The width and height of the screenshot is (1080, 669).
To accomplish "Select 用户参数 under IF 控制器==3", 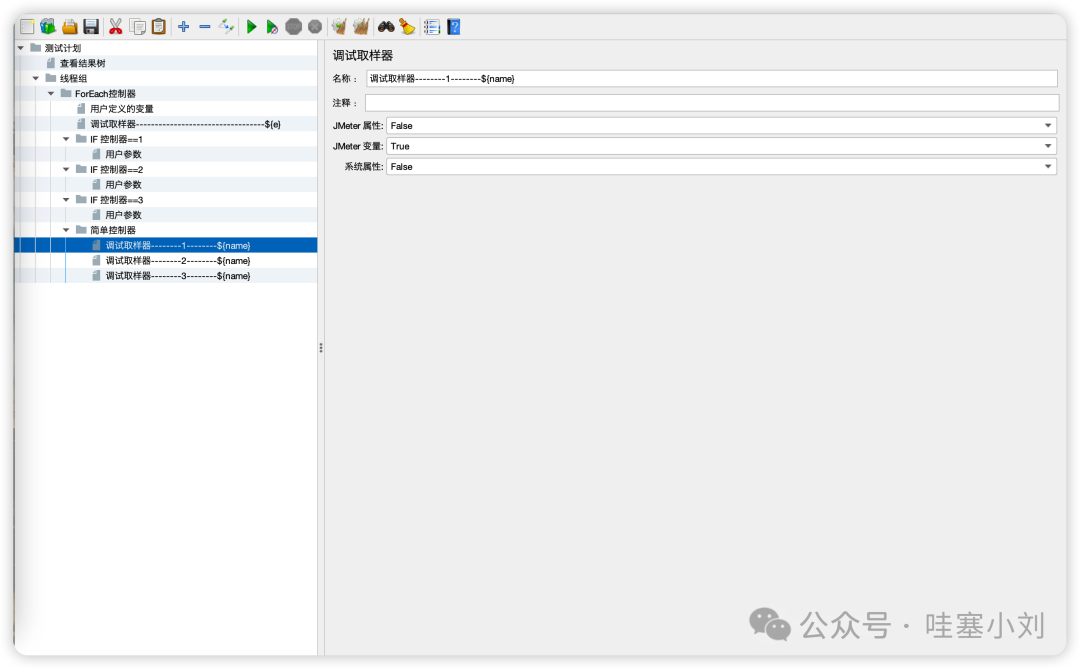I will pyautogui.click(x=123, y=215).
